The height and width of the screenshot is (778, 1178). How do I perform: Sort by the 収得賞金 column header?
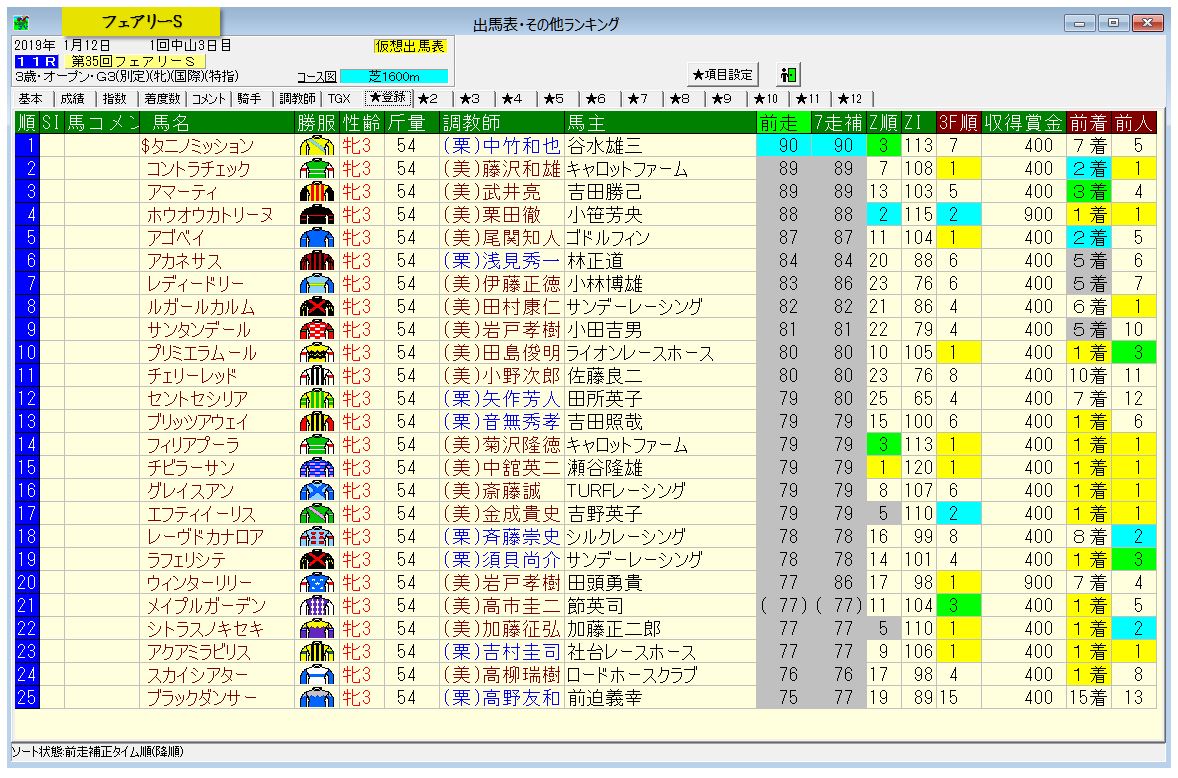click(1024, 122)
